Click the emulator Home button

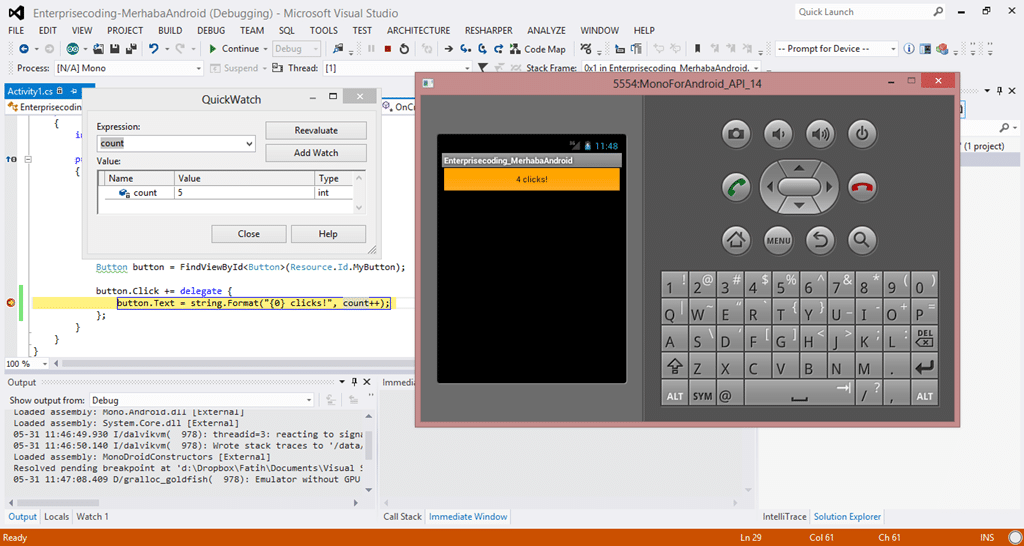736,240
